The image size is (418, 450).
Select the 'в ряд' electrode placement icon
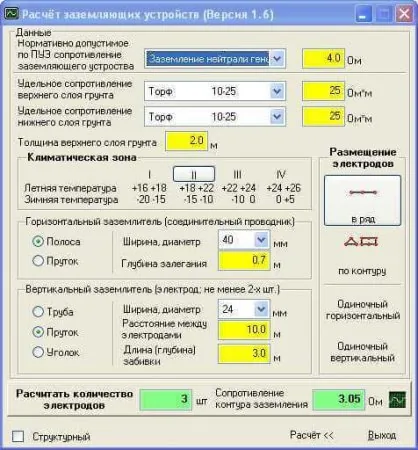pyautogui.click(x=363, y=201)
